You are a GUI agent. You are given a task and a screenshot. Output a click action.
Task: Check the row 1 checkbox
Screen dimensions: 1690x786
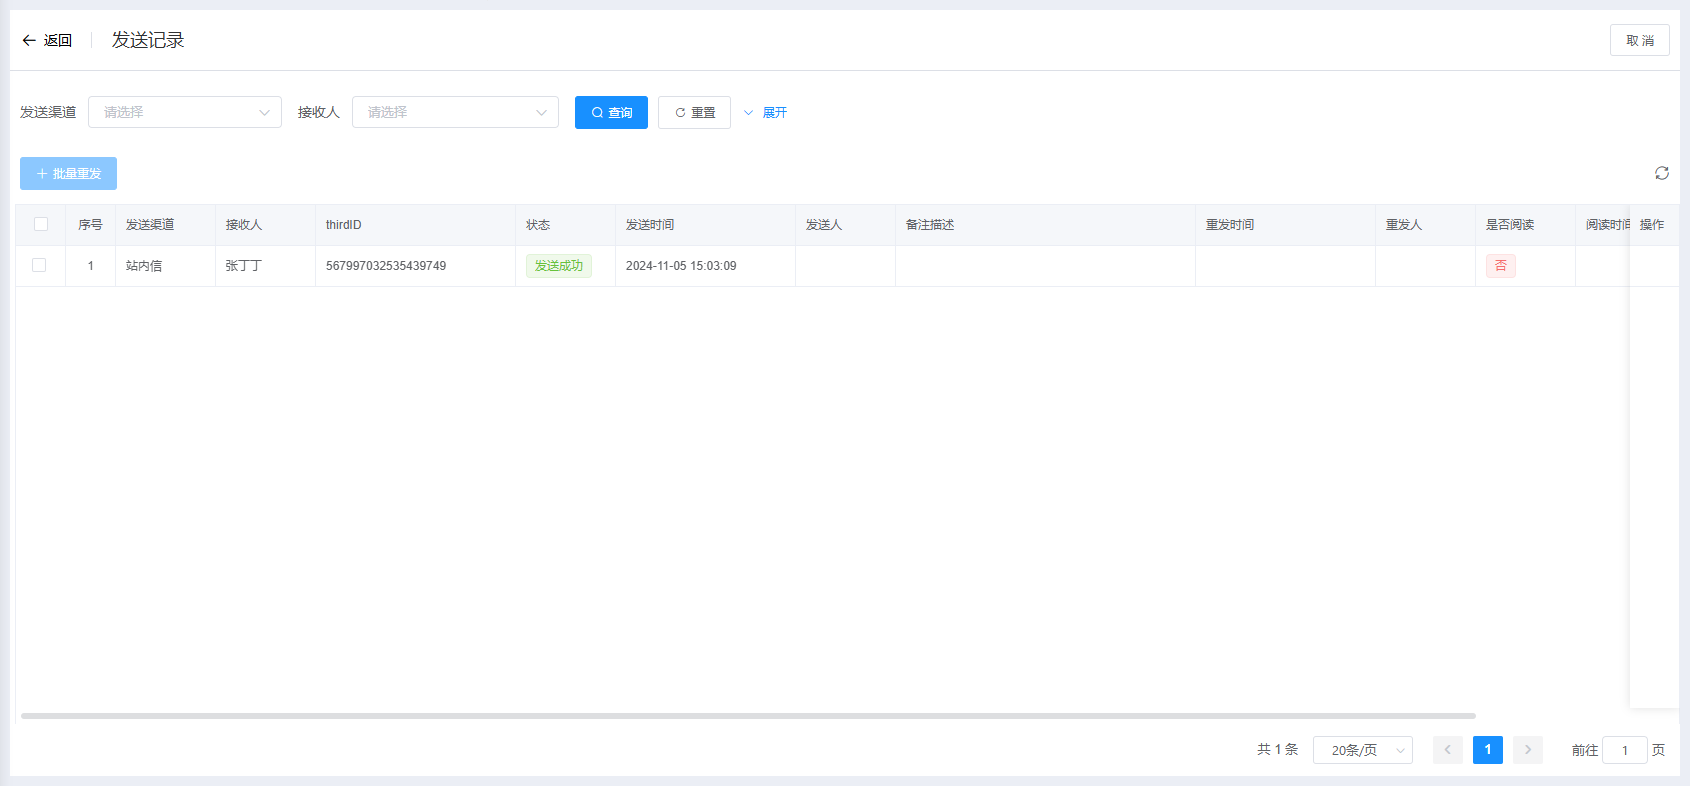(x=39, y=266)
